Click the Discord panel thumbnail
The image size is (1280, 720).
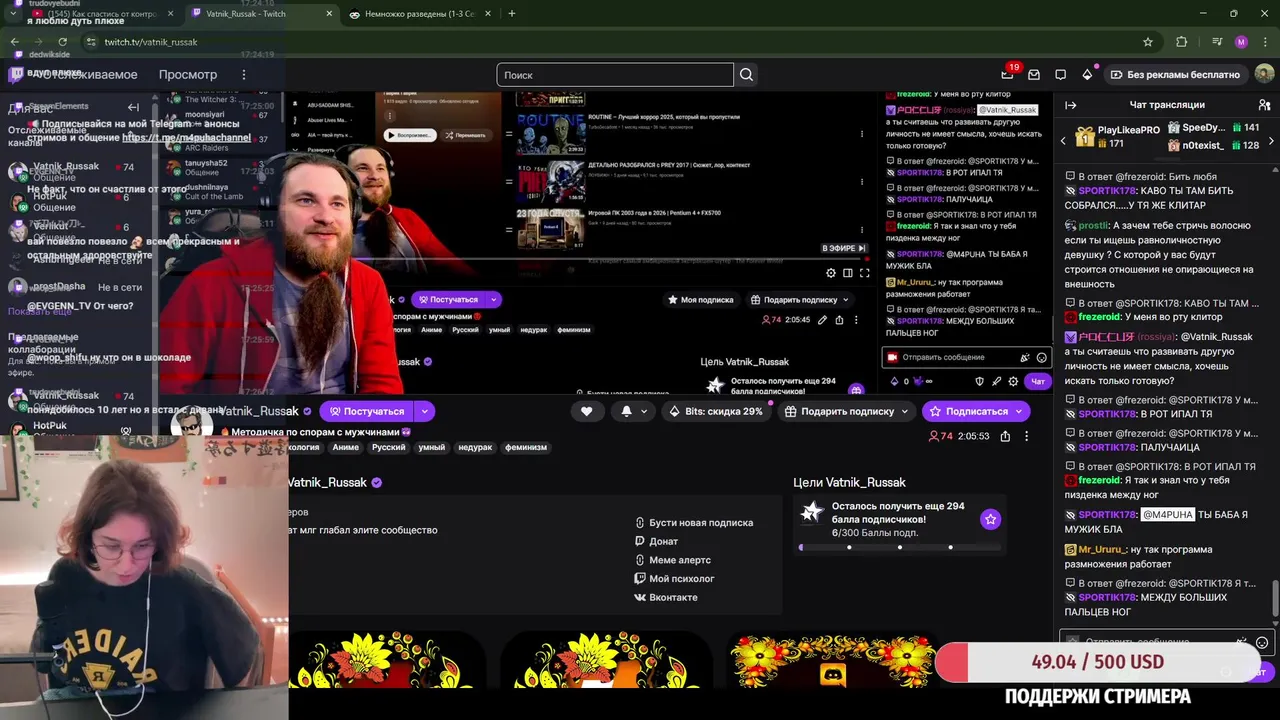pyautogui.click(x=832, y=660)
